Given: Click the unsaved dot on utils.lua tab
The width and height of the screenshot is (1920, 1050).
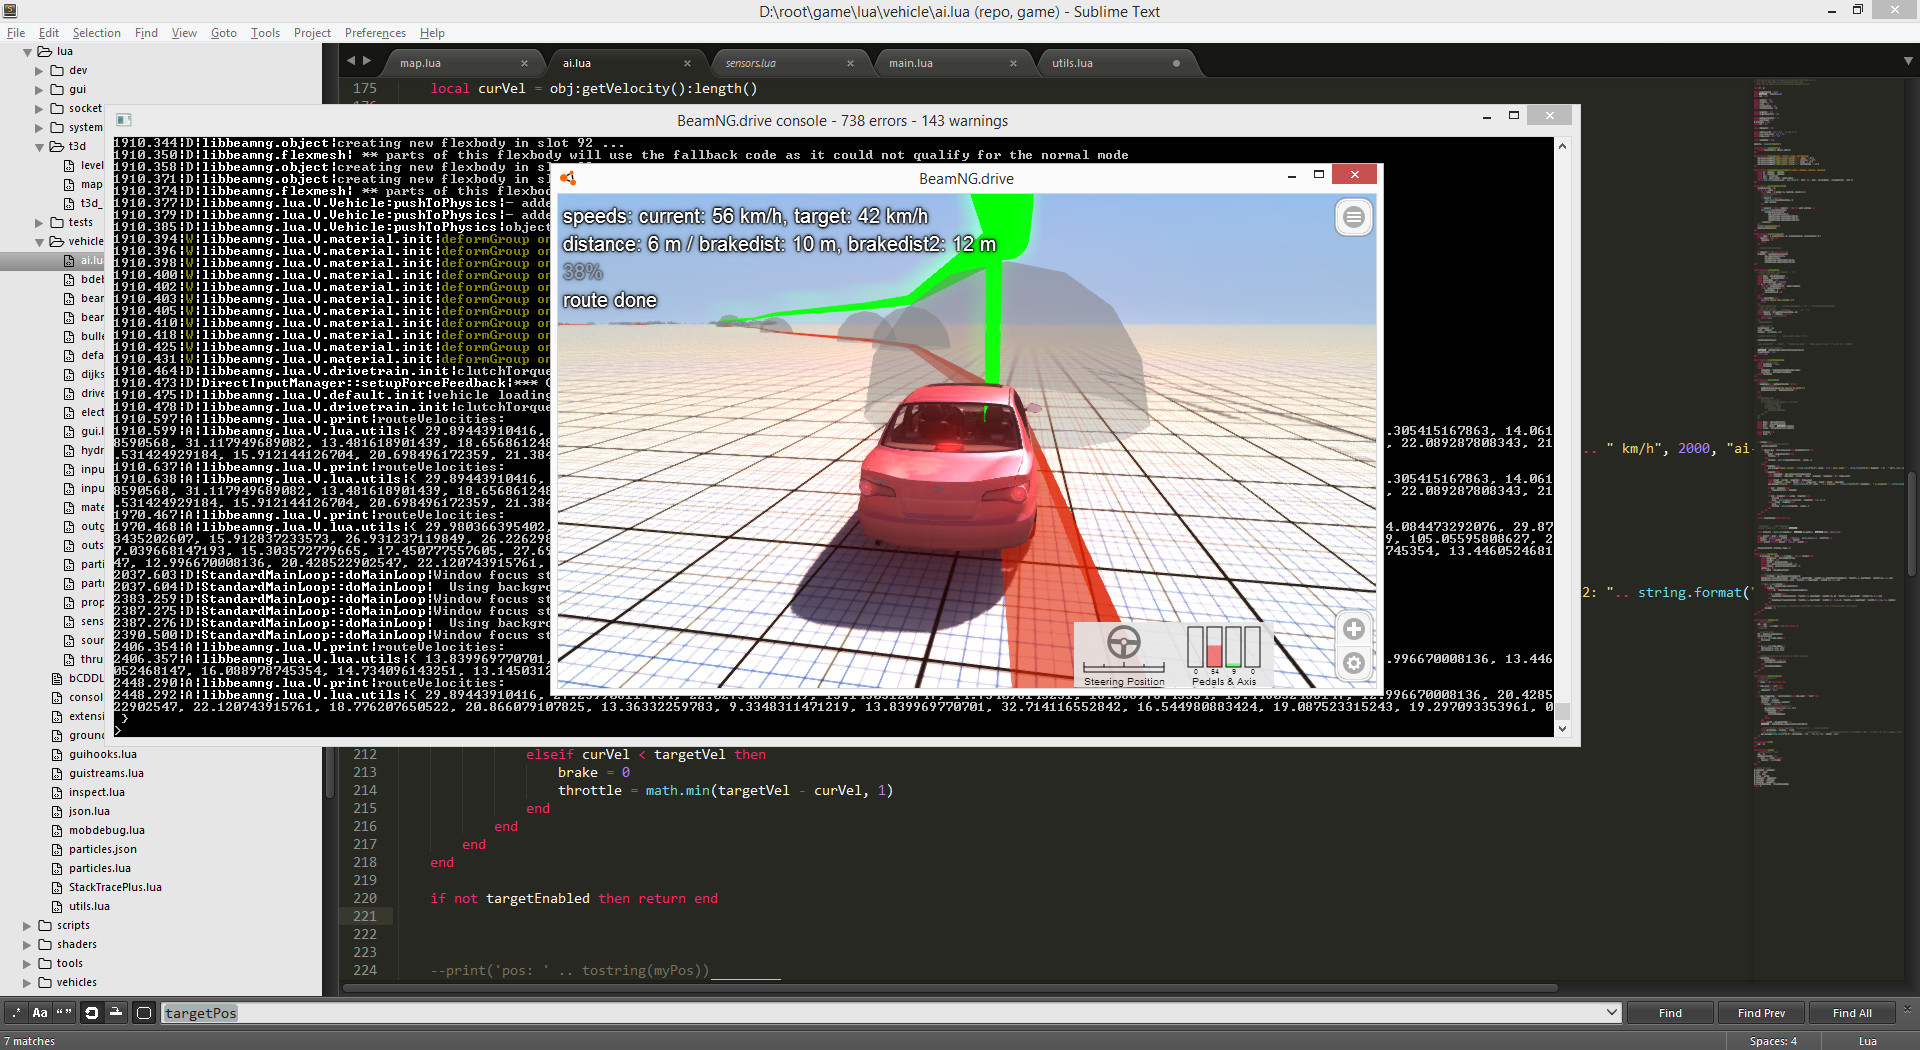Looking at the screenshot, I should click(x=1176, y=63).
